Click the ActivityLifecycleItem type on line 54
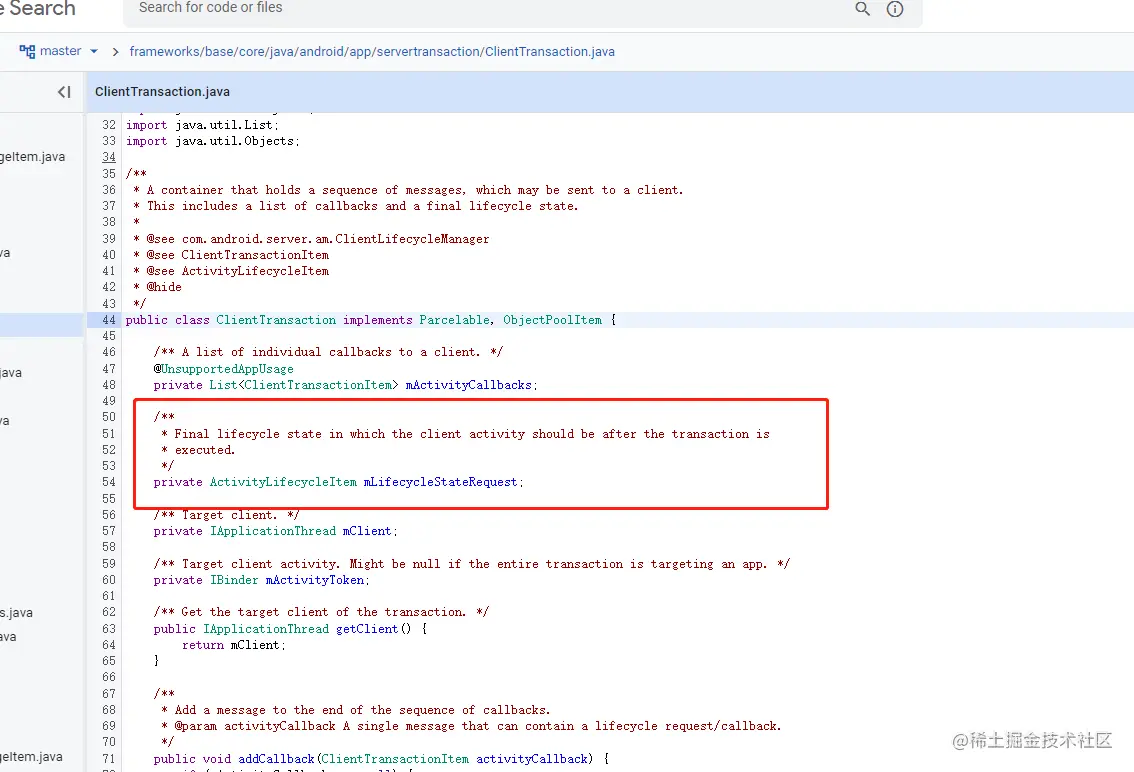The width and height of the screenshot is (1134, 772). pos(283,482)
